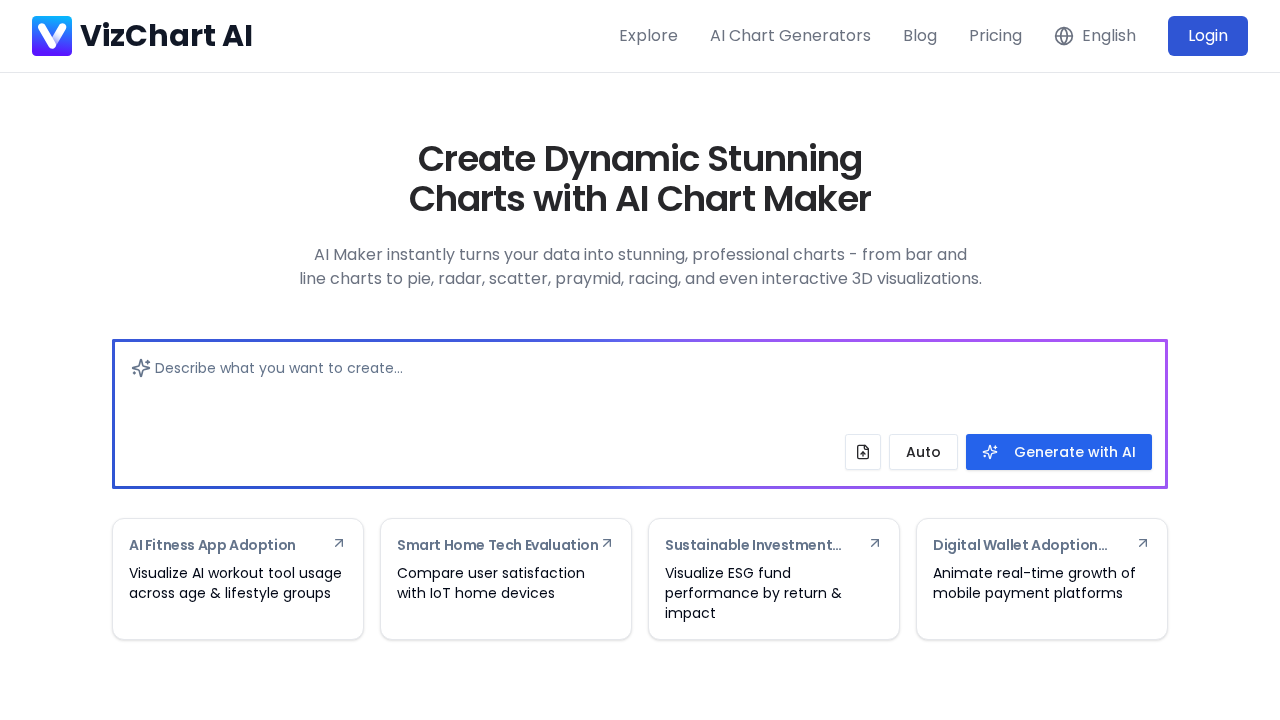
Task: Open the Explore menu item
Action: 648,35
